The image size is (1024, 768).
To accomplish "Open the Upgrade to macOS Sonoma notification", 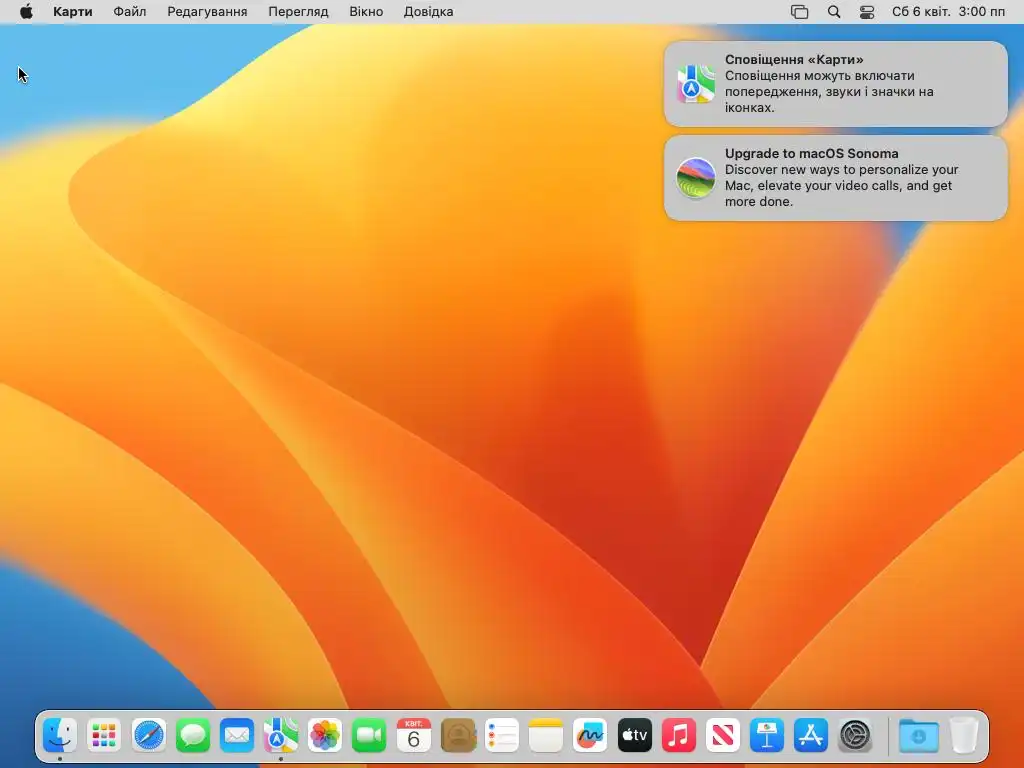I will point(836,178).
